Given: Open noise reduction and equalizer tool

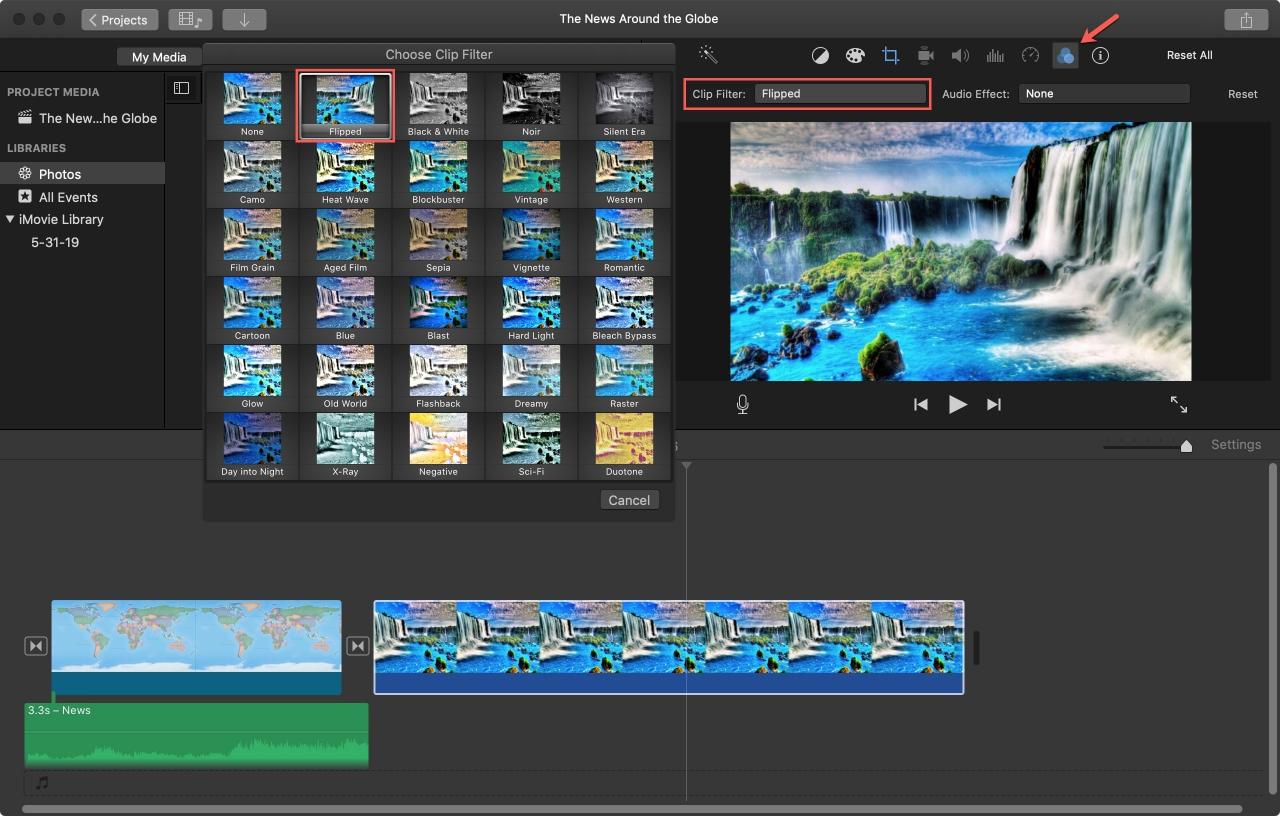Looking at the screenshot, I should 995,56.
